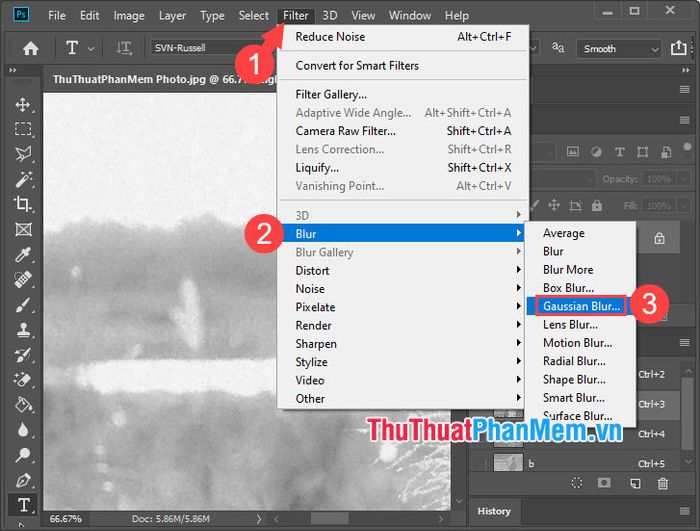Create new channel icon
The width and height of the screenshot is (700, 531).
(635, 483)
